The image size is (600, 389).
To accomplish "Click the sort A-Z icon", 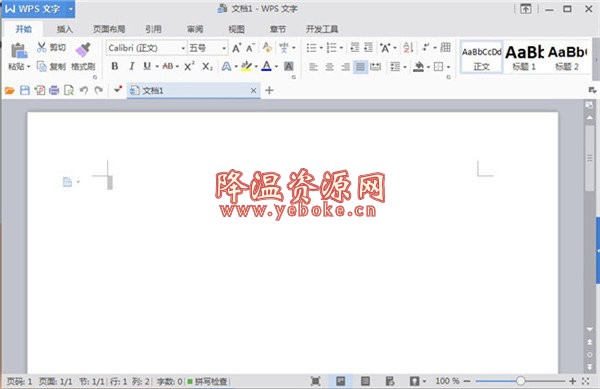I will point(408,47).
